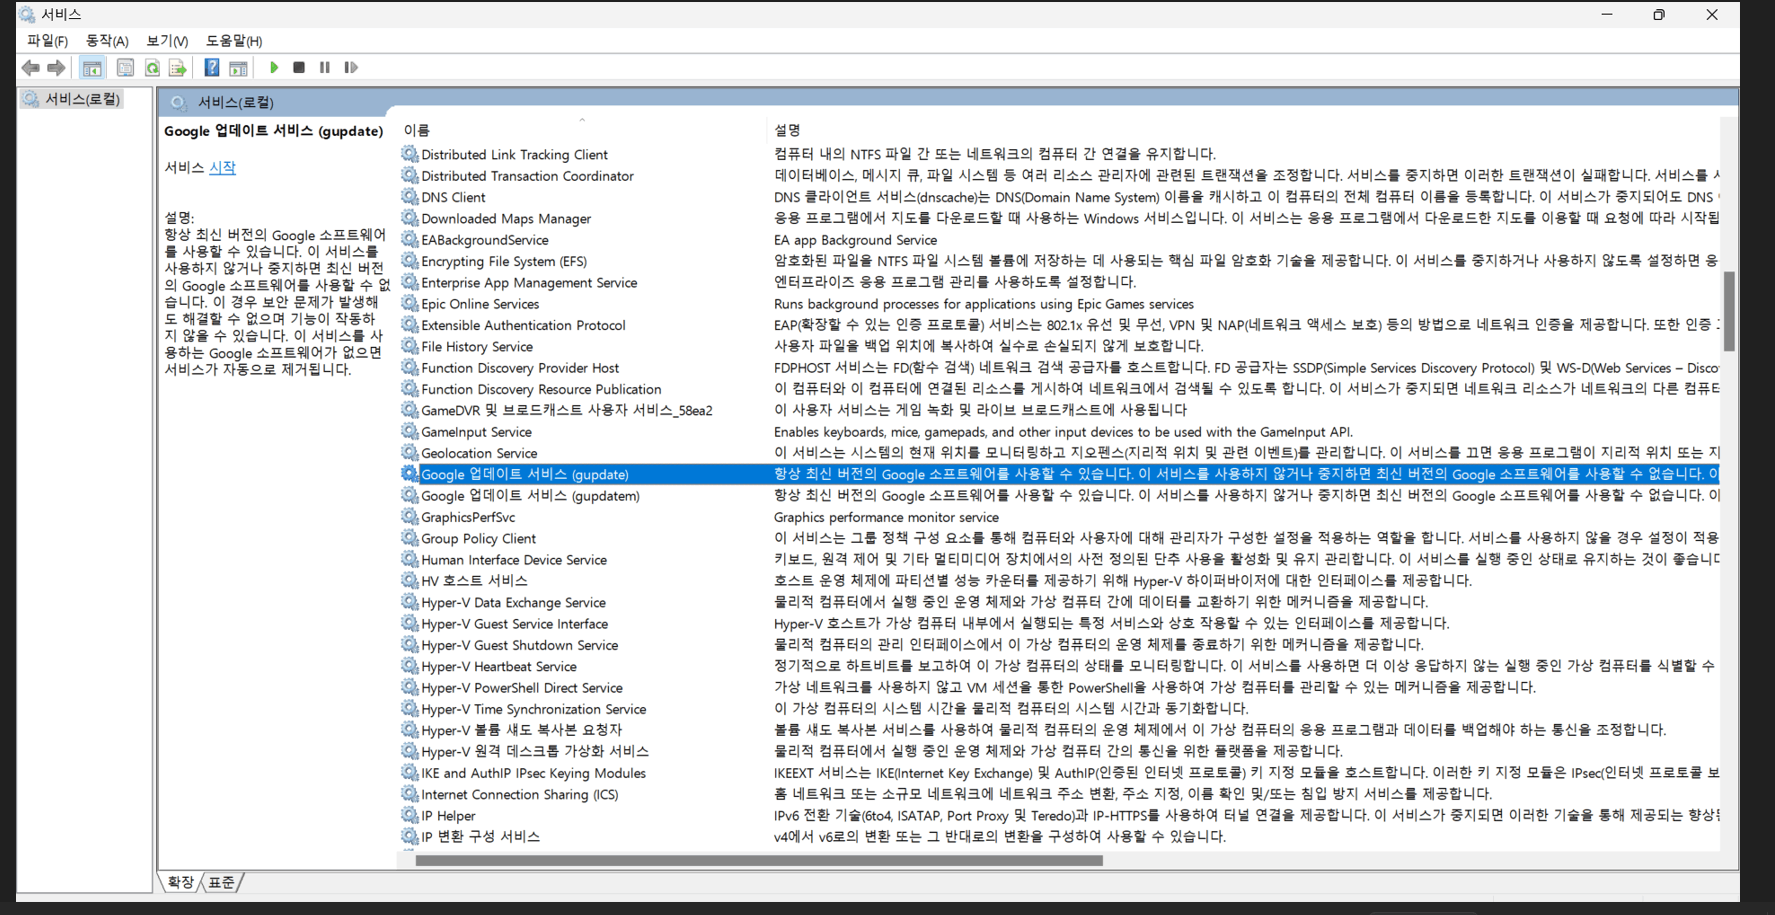The image size is (1775, 915).
Task: Click the Pause service toolbar icon
Action: point(325,68)
